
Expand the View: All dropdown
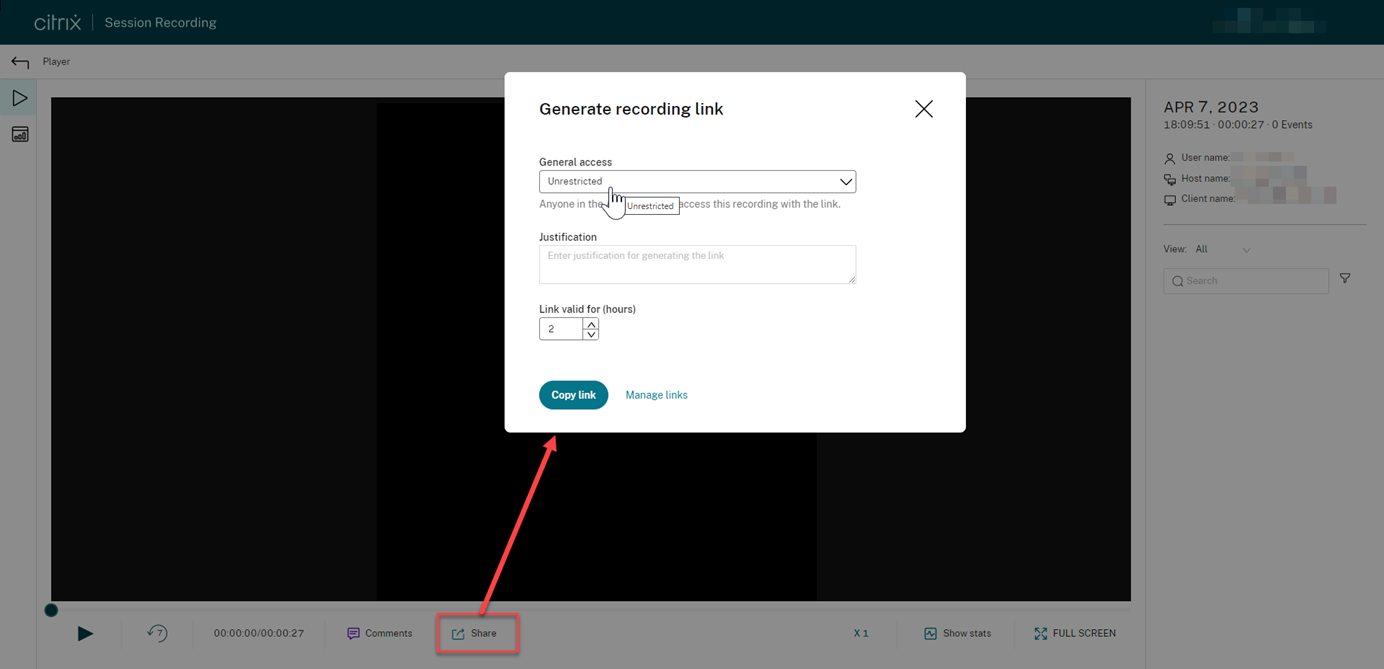point(1247,248)
